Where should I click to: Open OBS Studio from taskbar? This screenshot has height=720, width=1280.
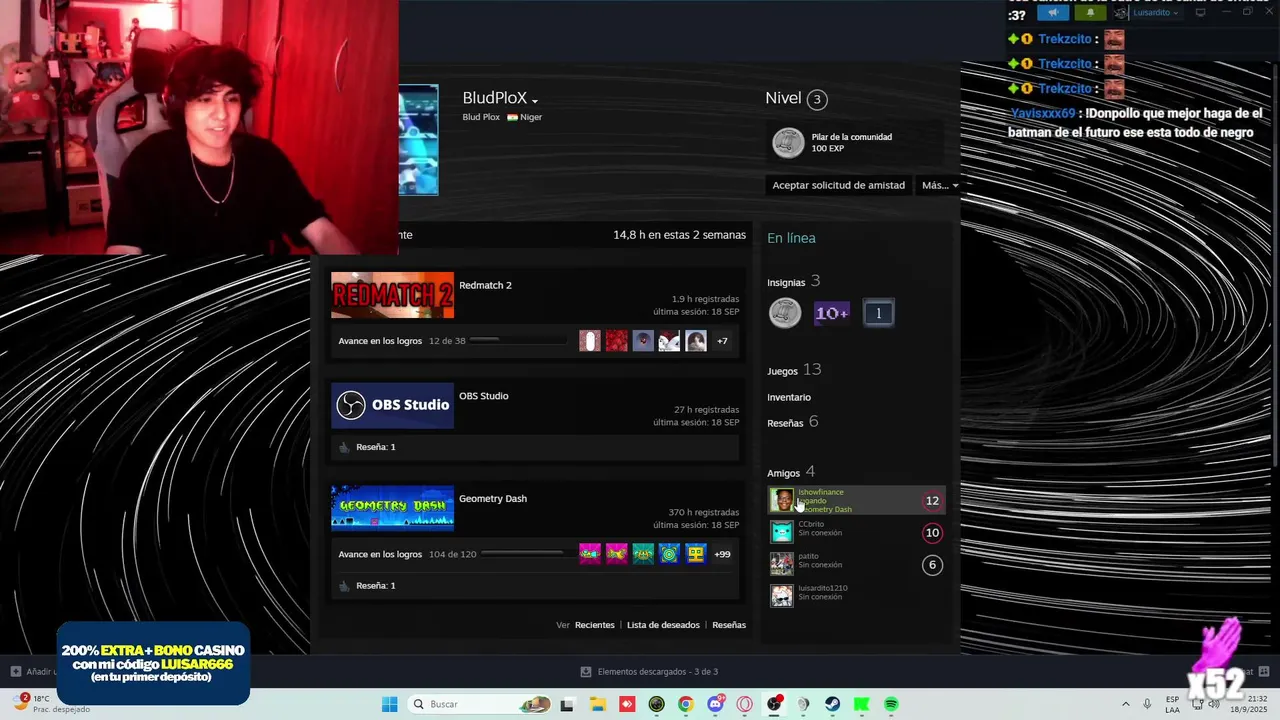(774, 704)
